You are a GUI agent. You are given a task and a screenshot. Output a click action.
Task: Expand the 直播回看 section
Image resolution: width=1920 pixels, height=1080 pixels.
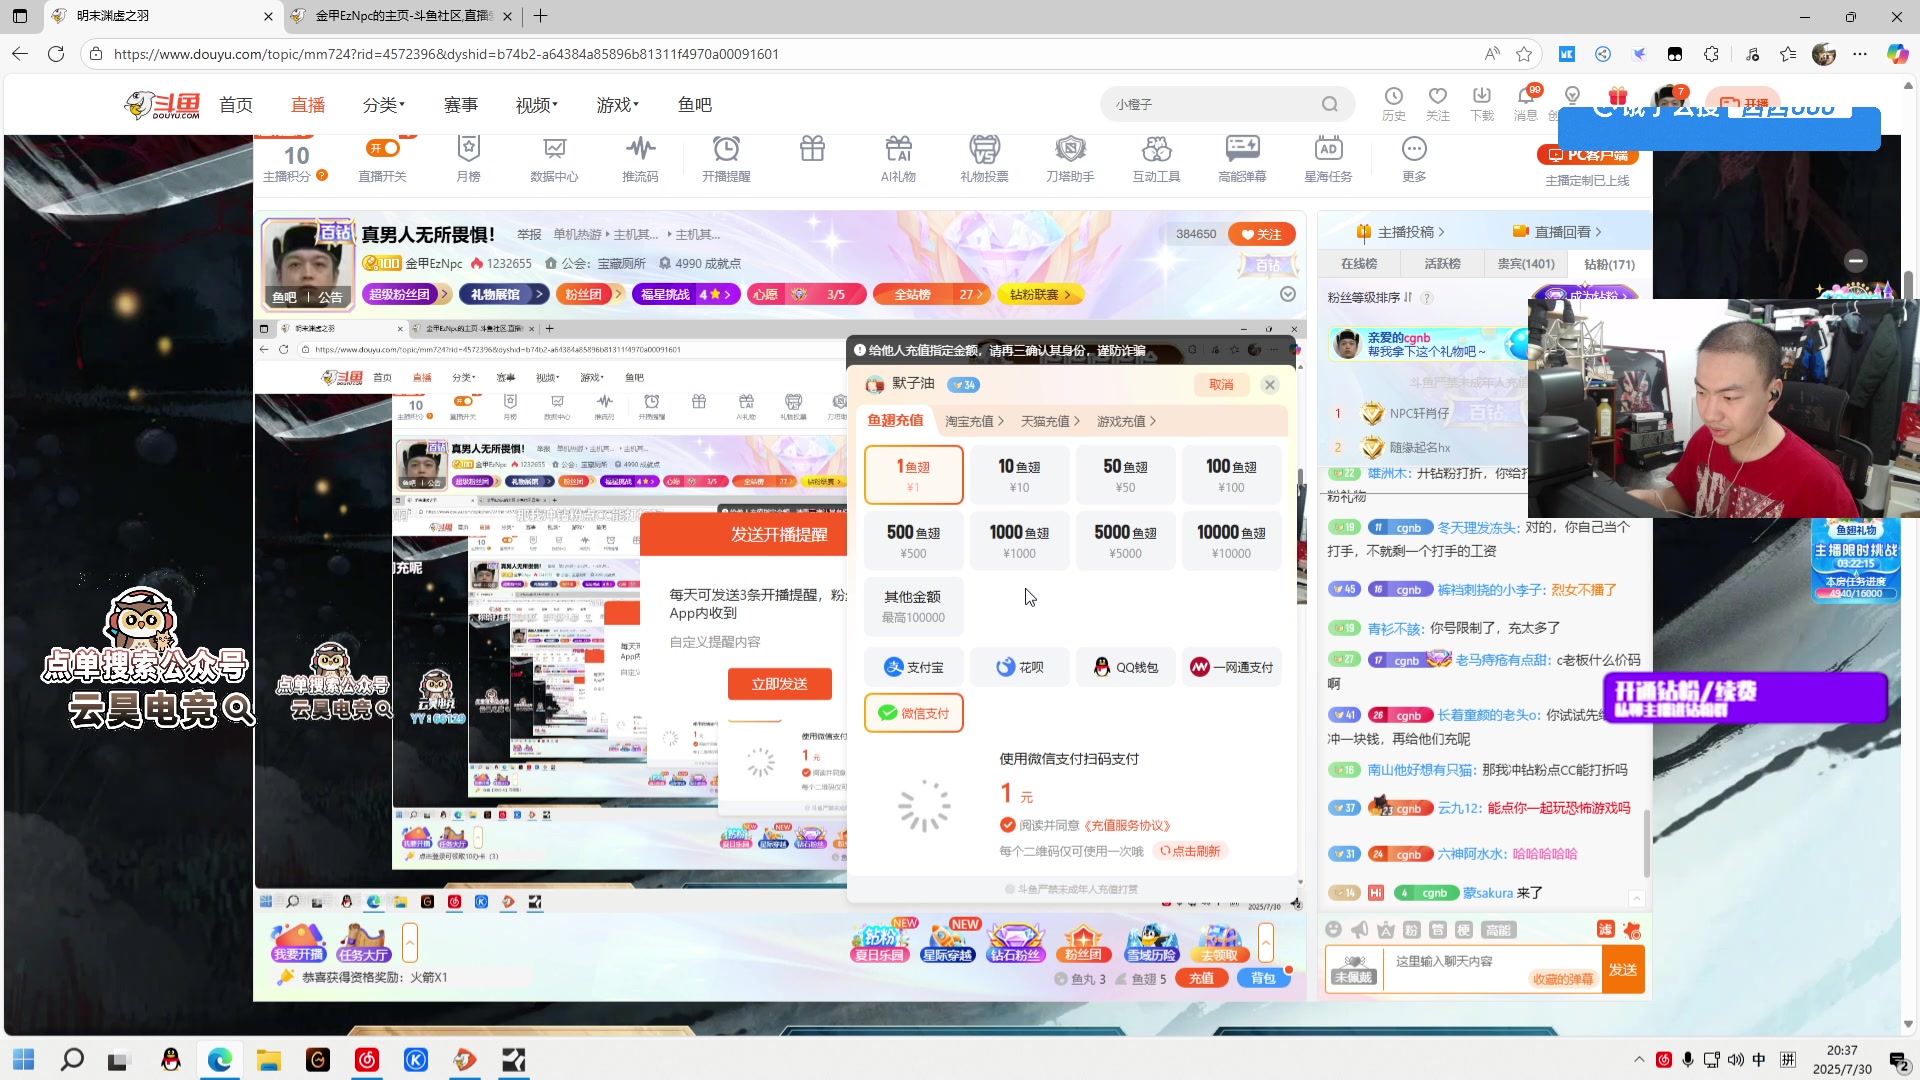pyautogui.click(x=1557, y=232)
